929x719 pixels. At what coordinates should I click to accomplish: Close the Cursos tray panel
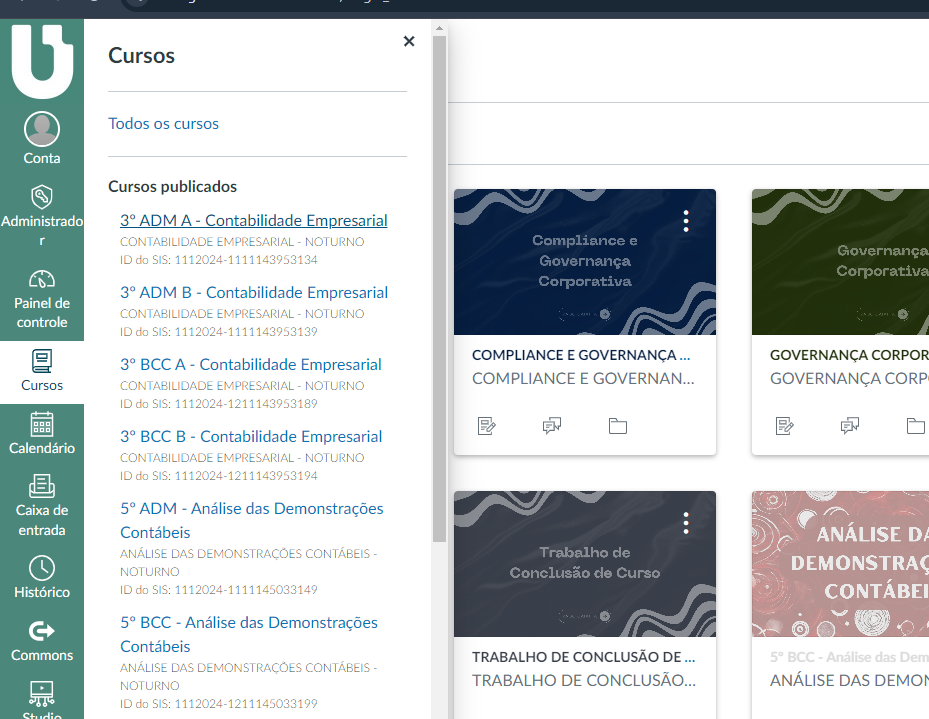[408, 41]
